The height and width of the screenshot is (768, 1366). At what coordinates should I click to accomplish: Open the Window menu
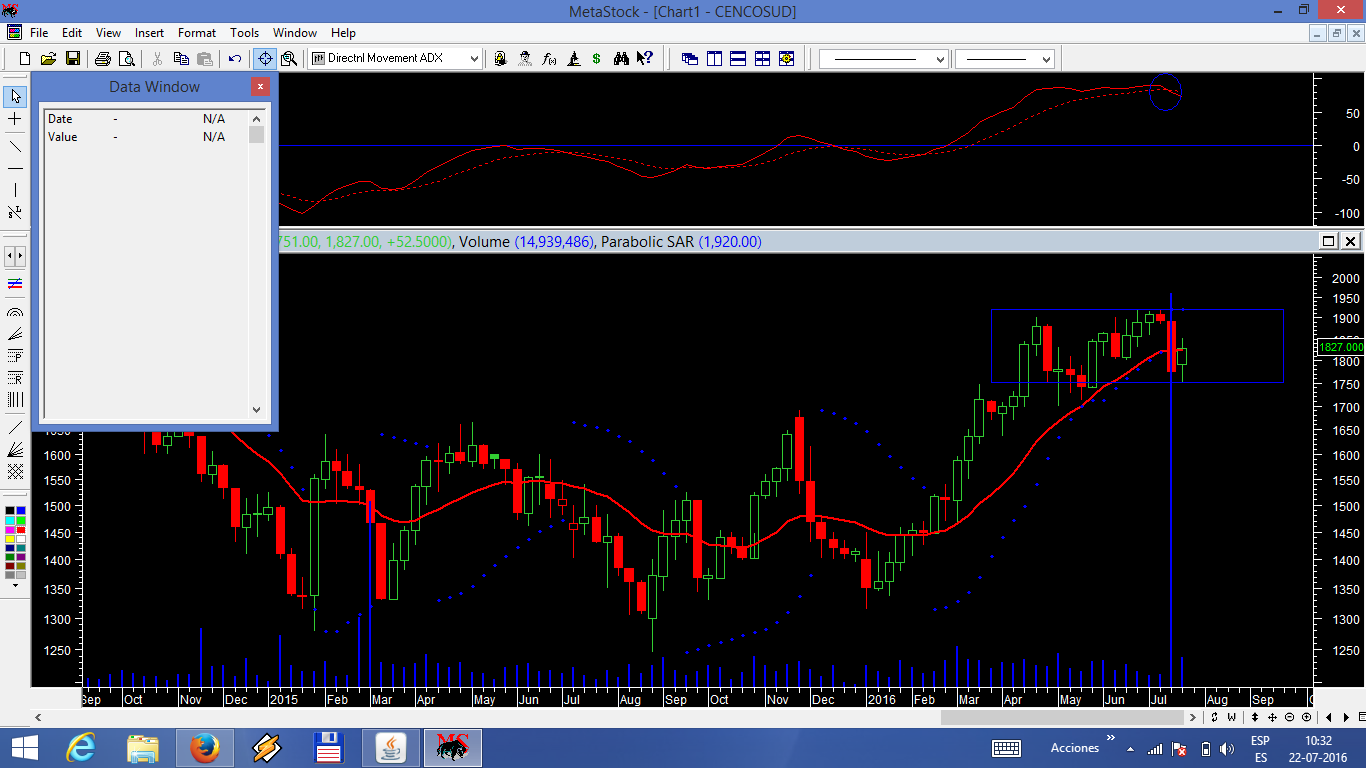point(295,33)
